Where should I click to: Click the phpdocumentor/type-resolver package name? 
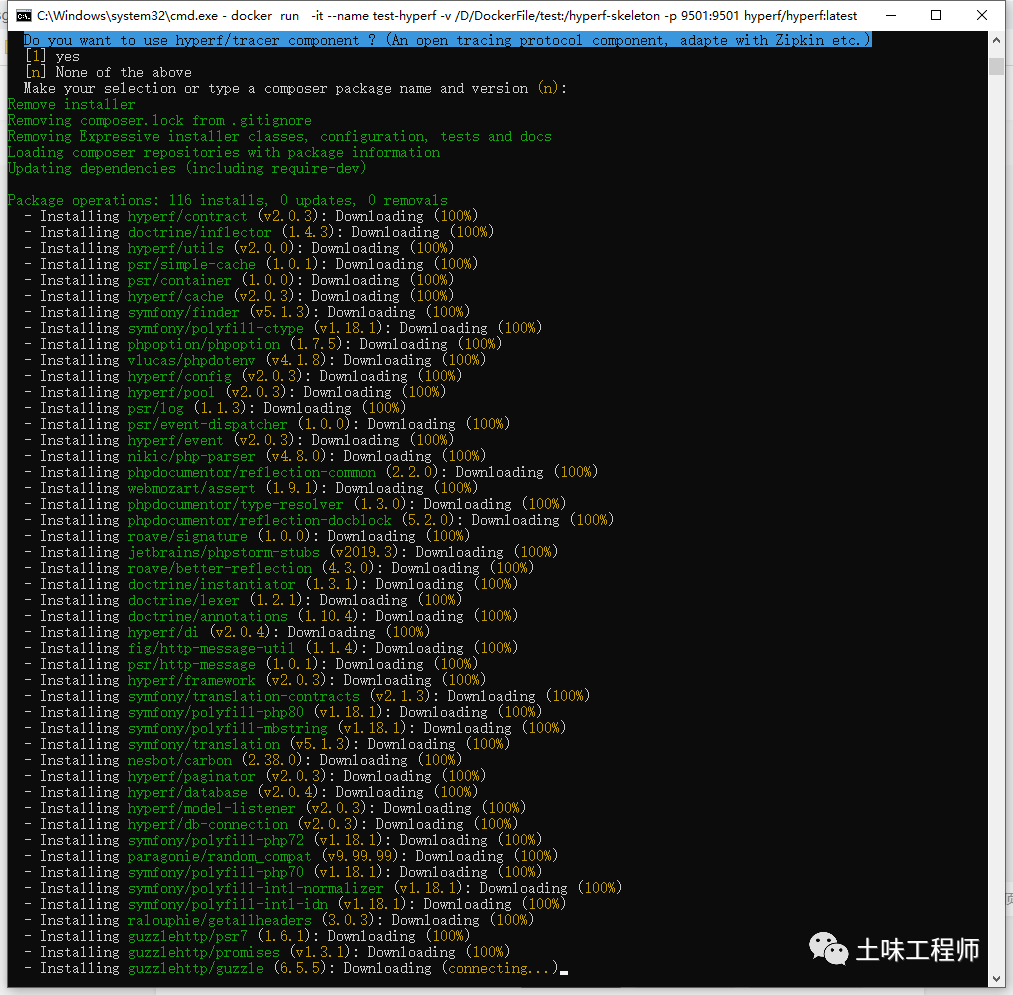tap(236, 504)
